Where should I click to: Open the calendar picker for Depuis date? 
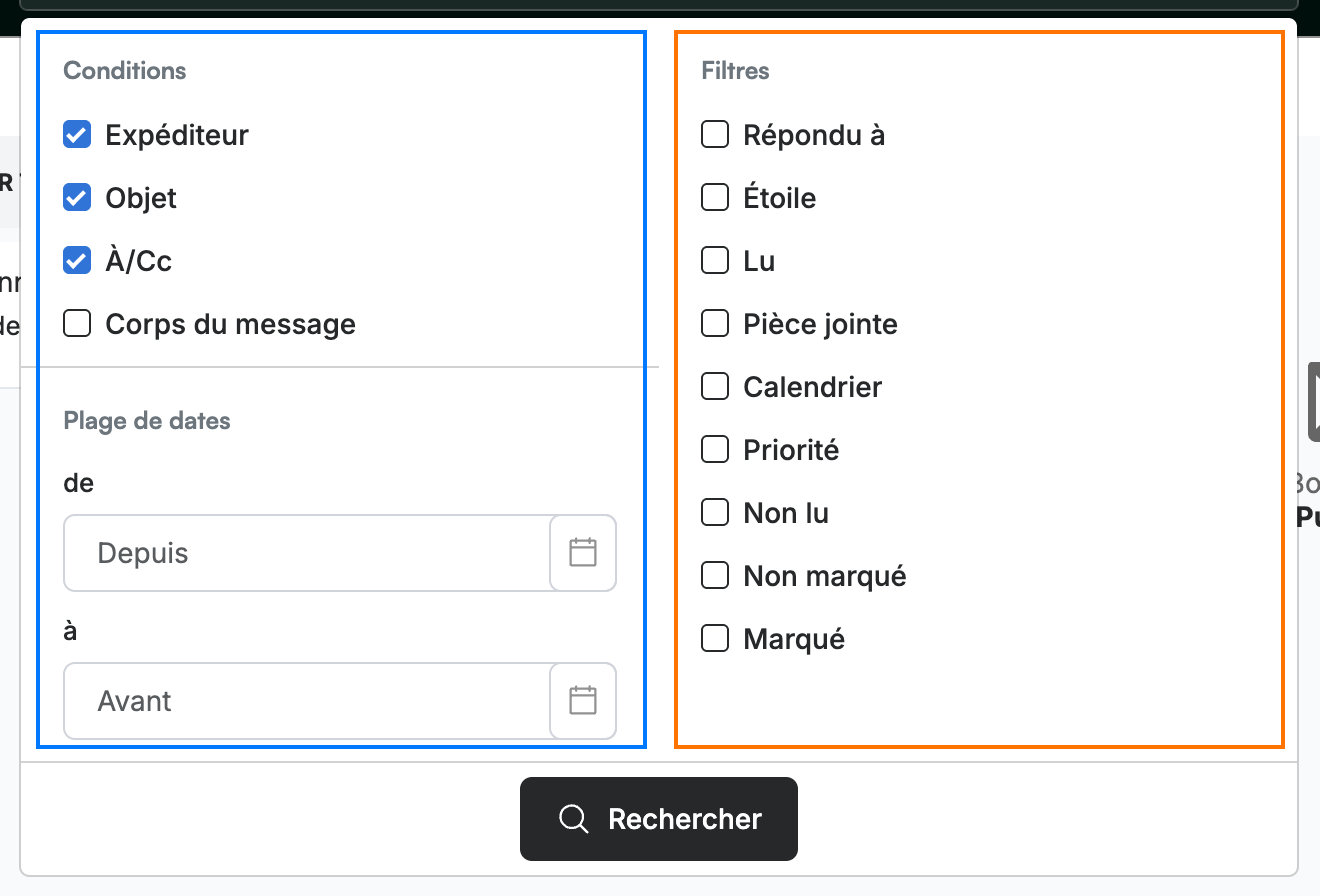click(x=583, y=553)
